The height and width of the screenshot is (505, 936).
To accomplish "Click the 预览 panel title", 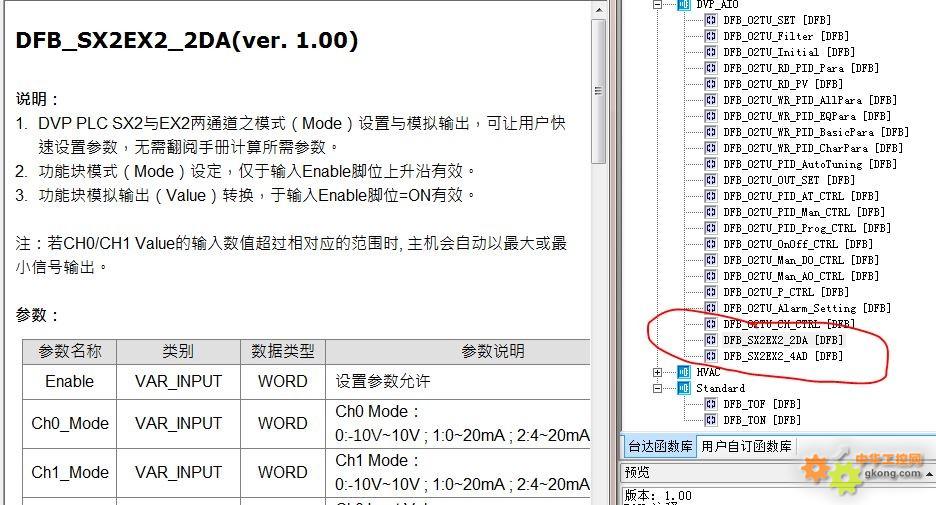I will 636,473.
